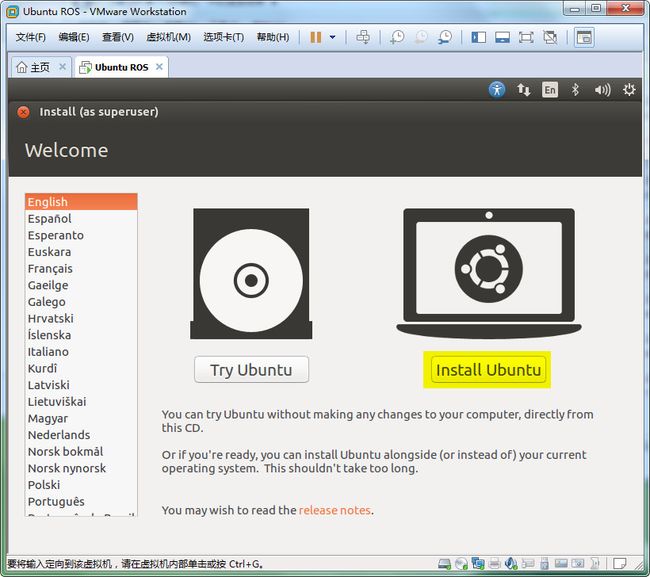Open the En keyboard input indicator
650x577 pixels.
point(550,90)
